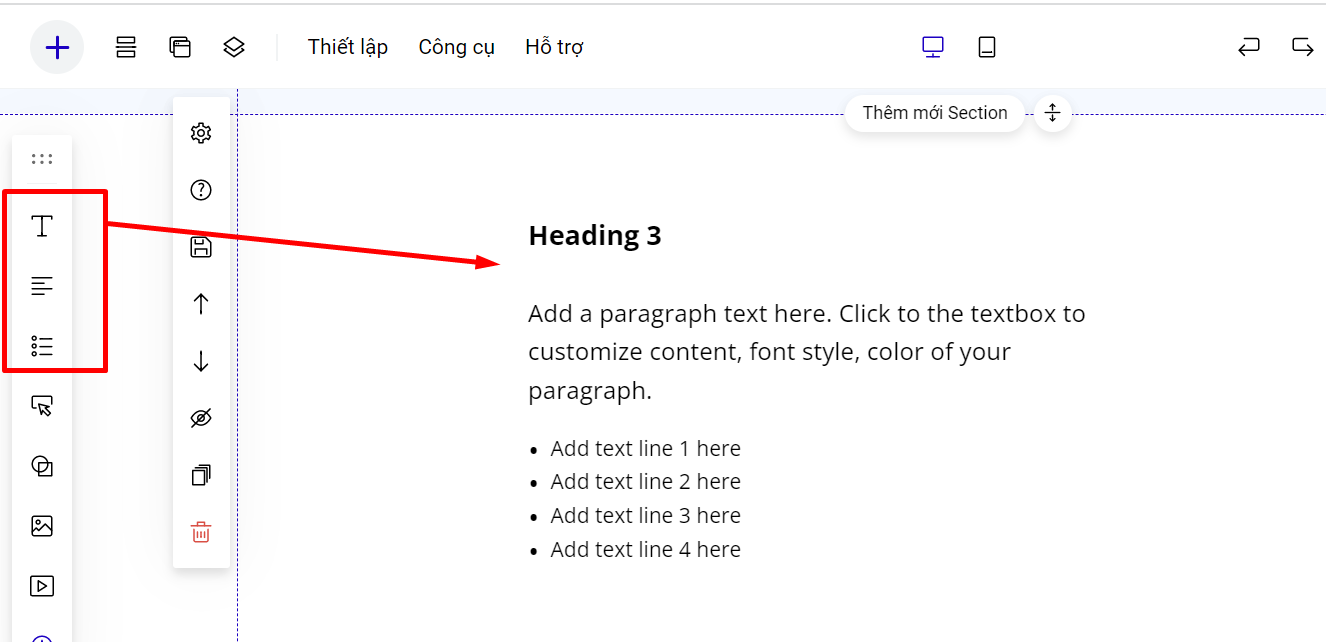Select the paragraph element tool
This screenshot has width=1326, height=642.
pos(42,287)
